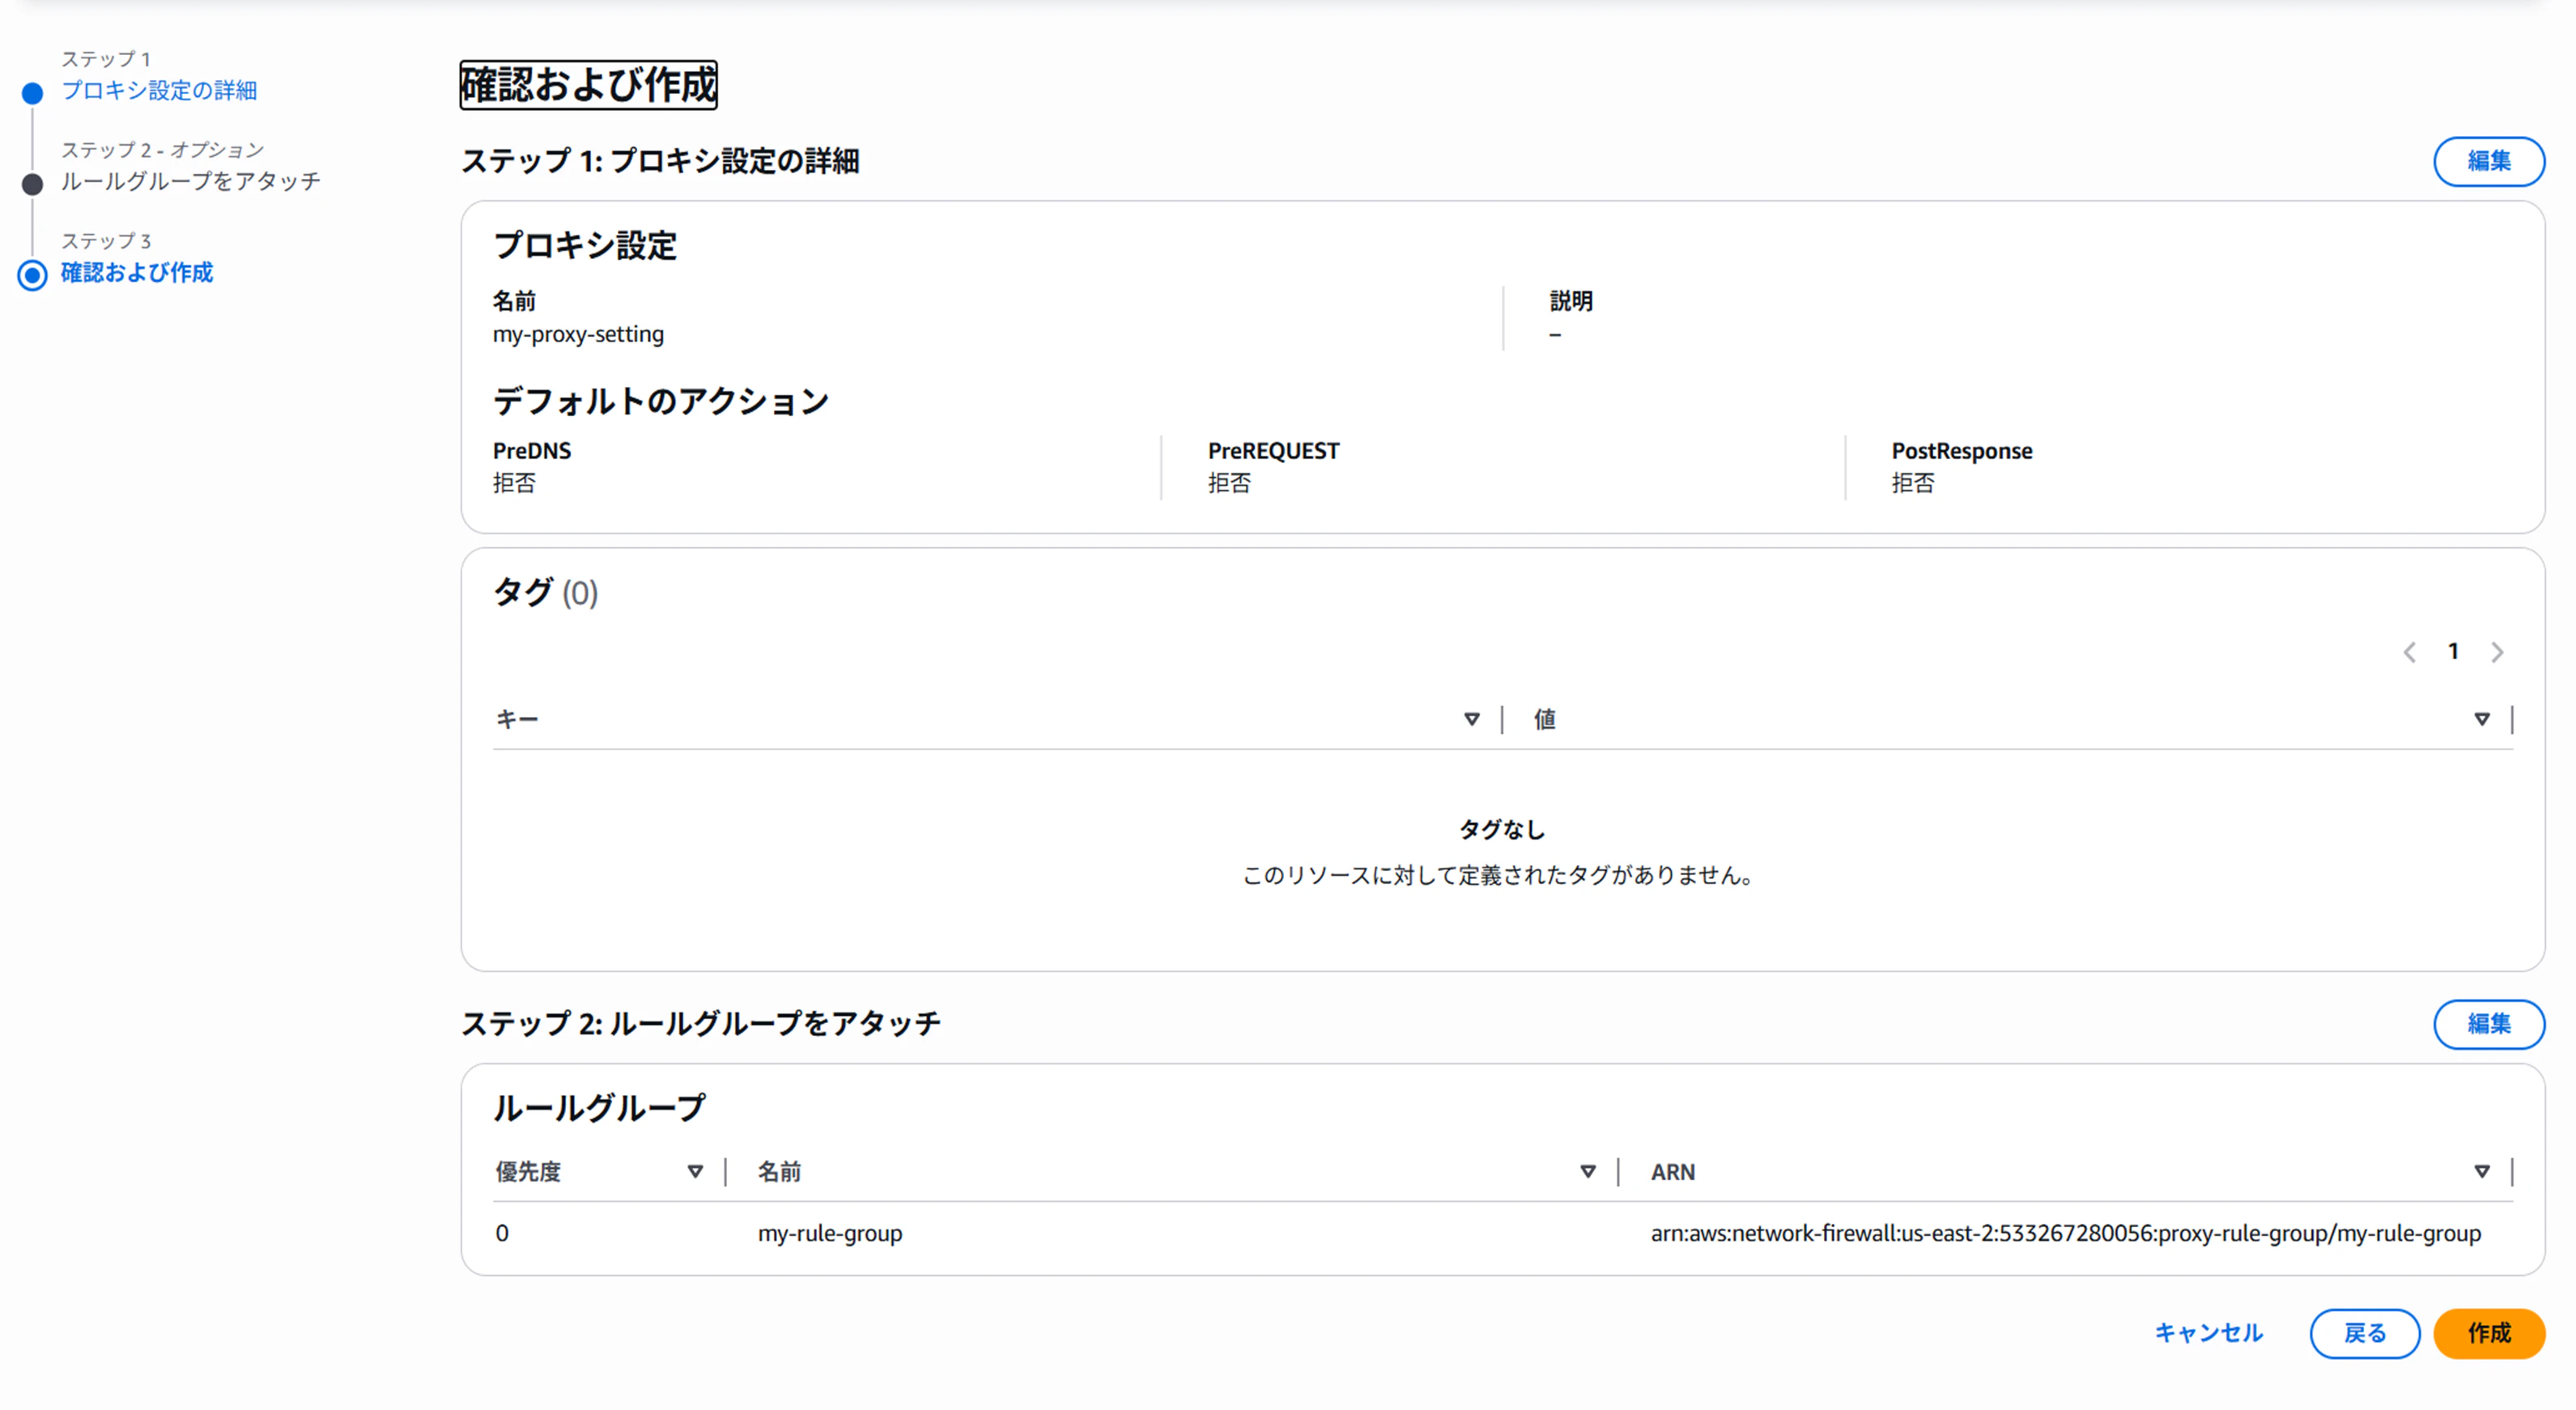Go to previous tags page arrow
Viewport: 2576px width, 1410px height.
(x=2409, y=652)
